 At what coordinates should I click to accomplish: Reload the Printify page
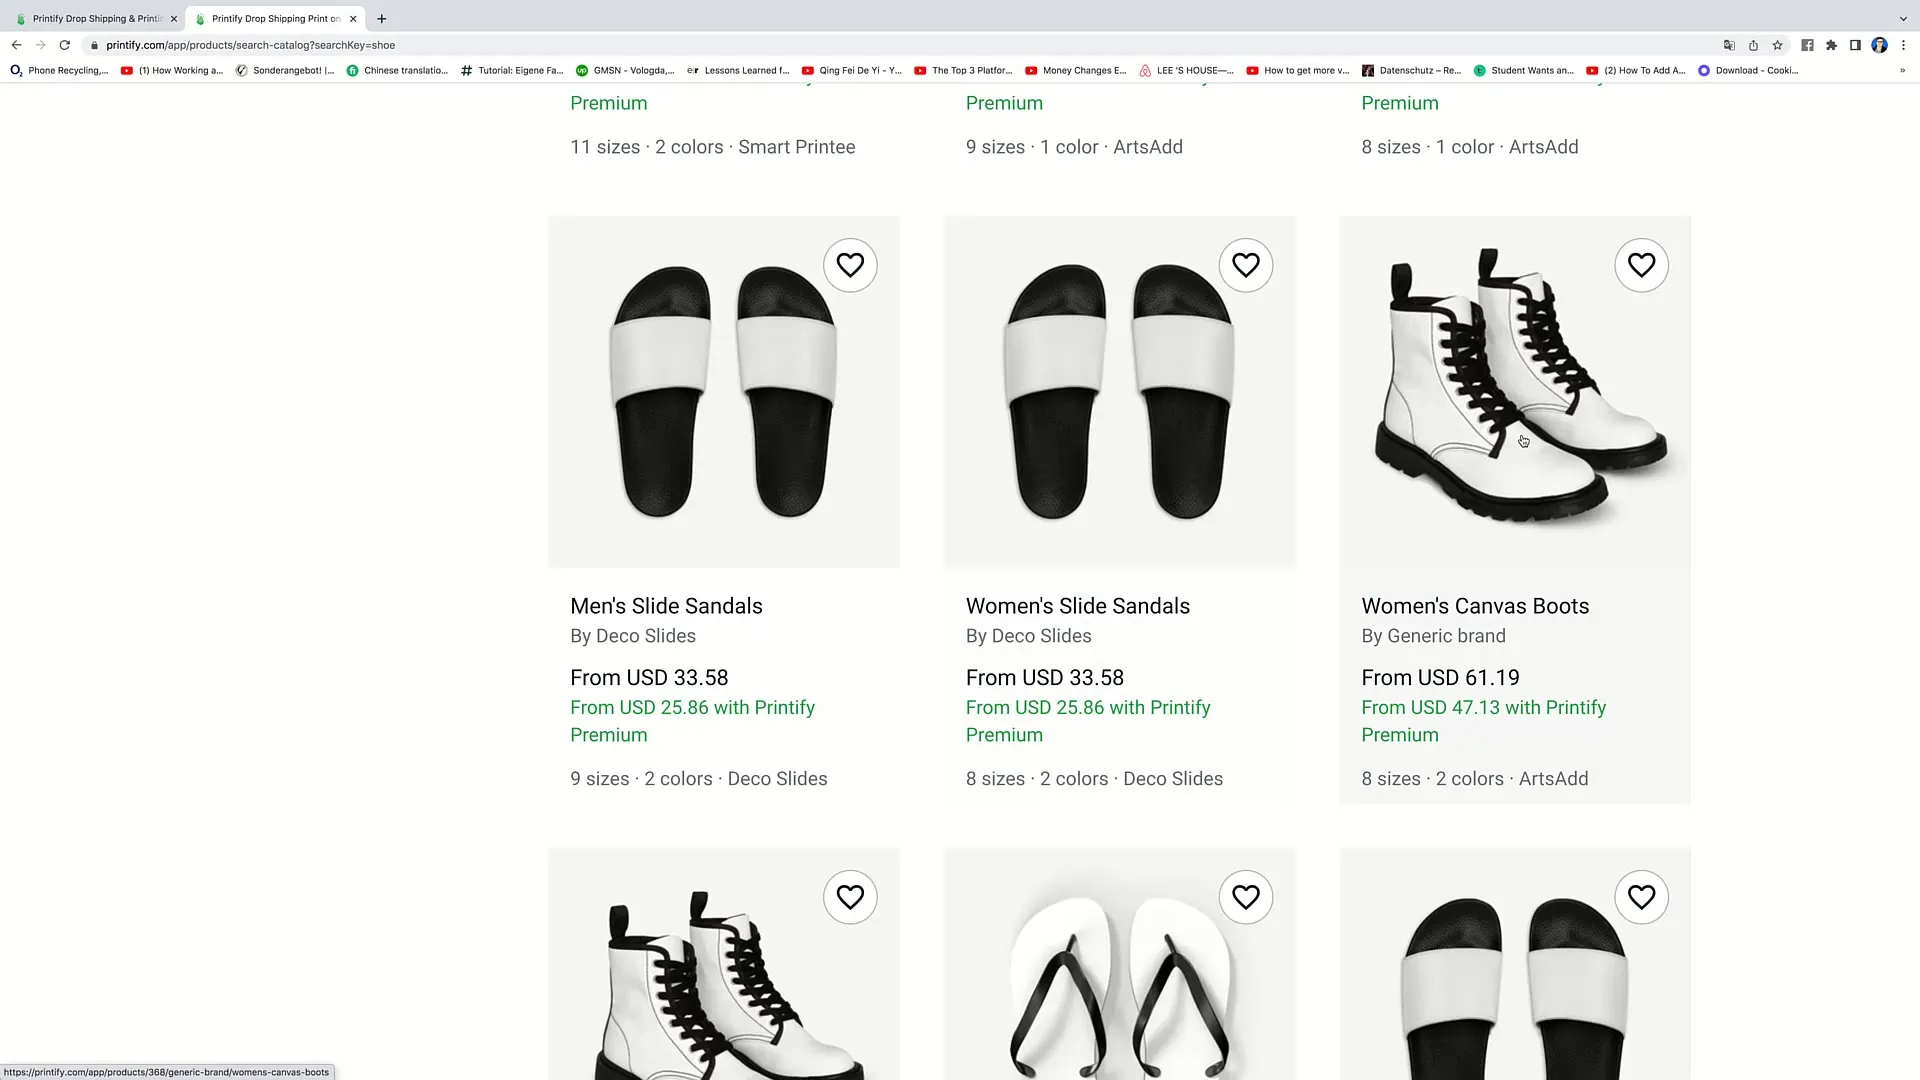click(65, 45)
